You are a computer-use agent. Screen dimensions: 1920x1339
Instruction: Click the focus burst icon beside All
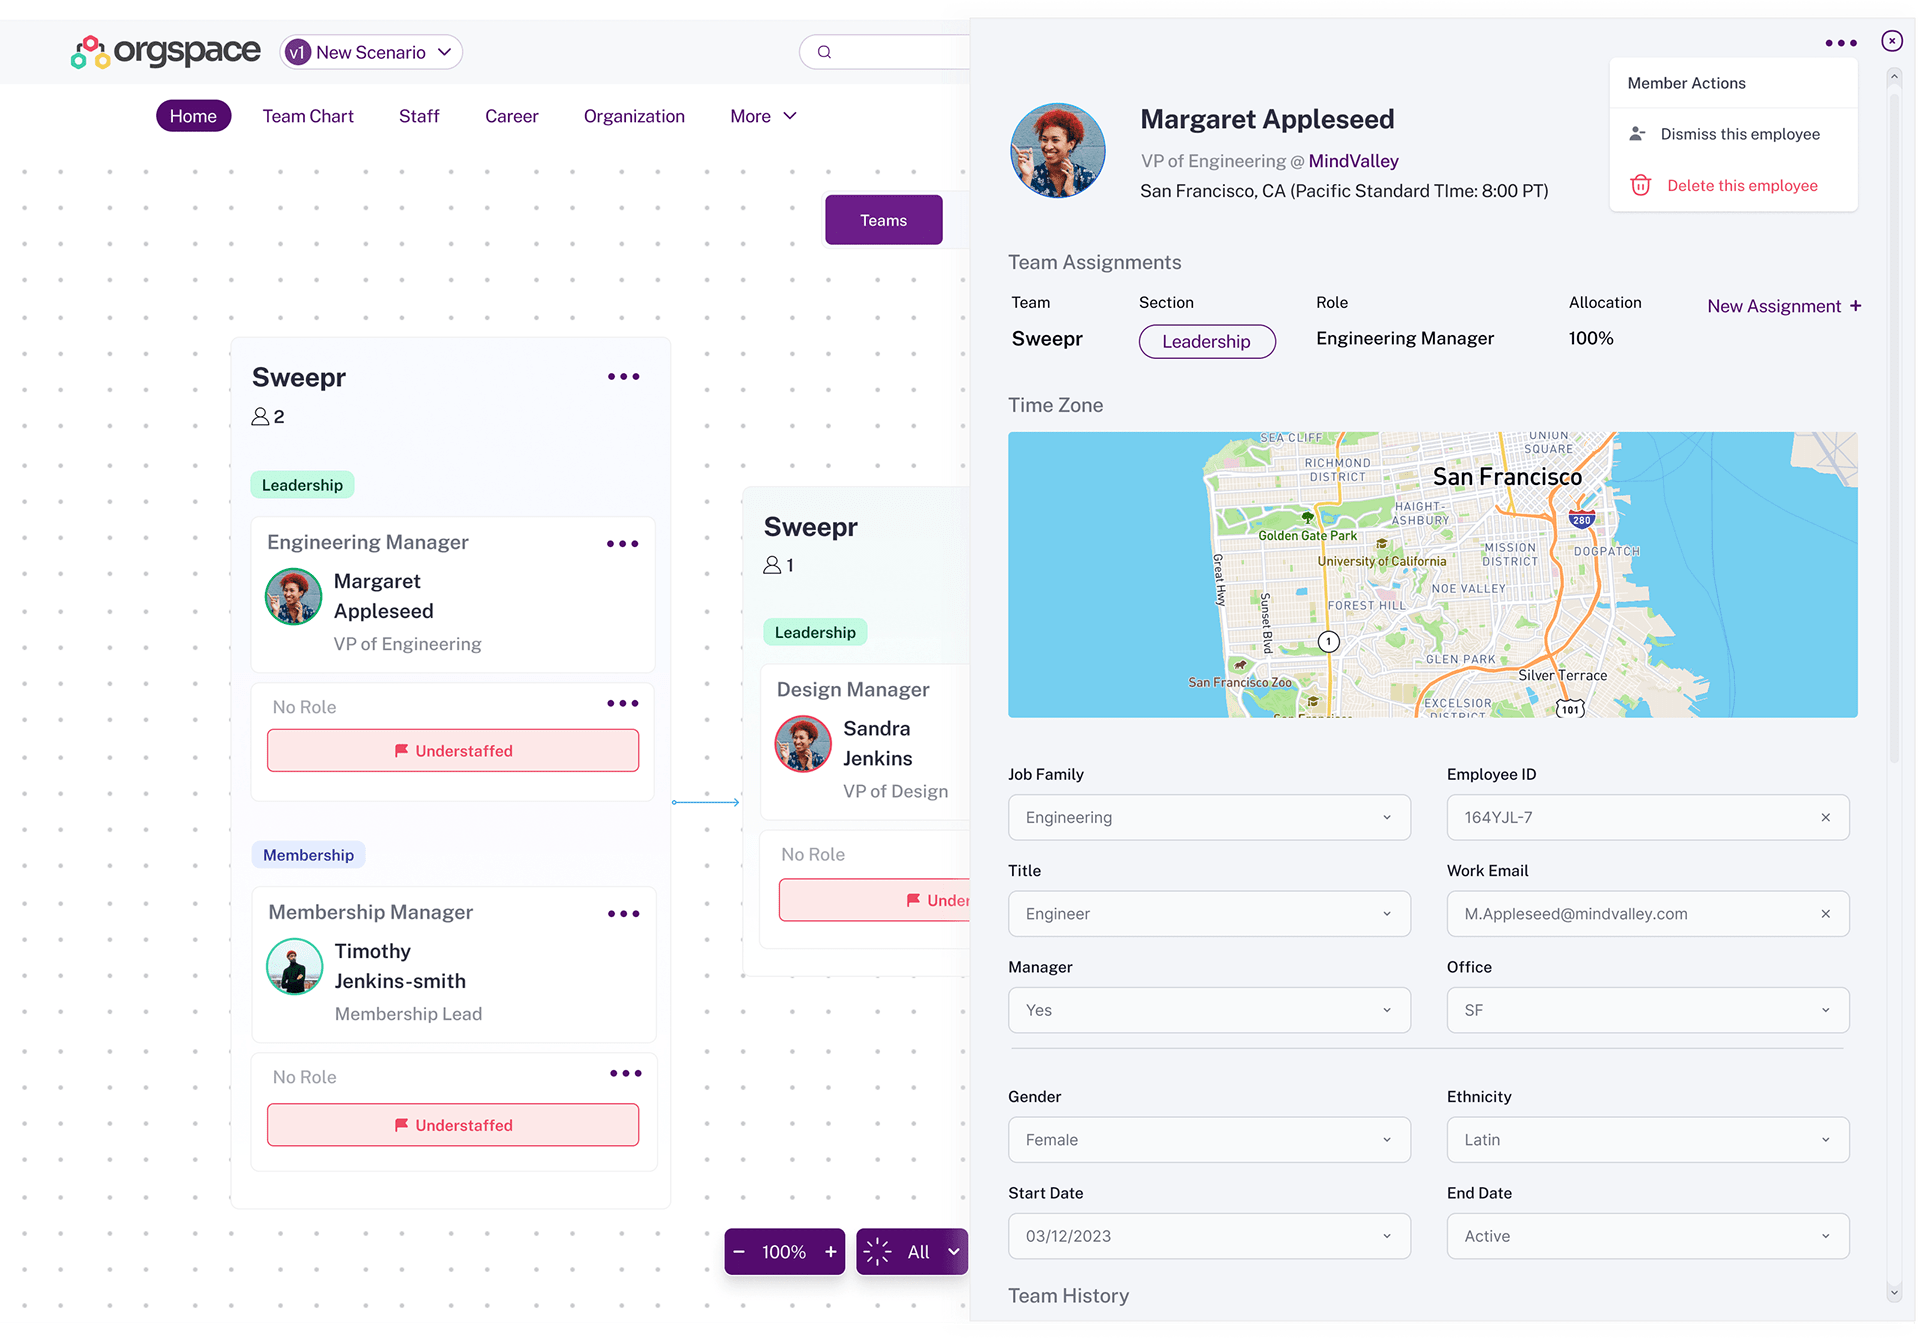click(877, 1252)
